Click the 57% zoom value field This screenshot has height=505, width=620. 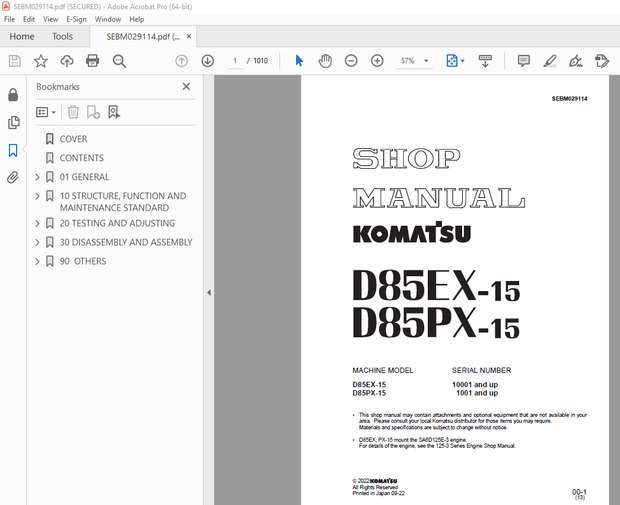point(408,61)
